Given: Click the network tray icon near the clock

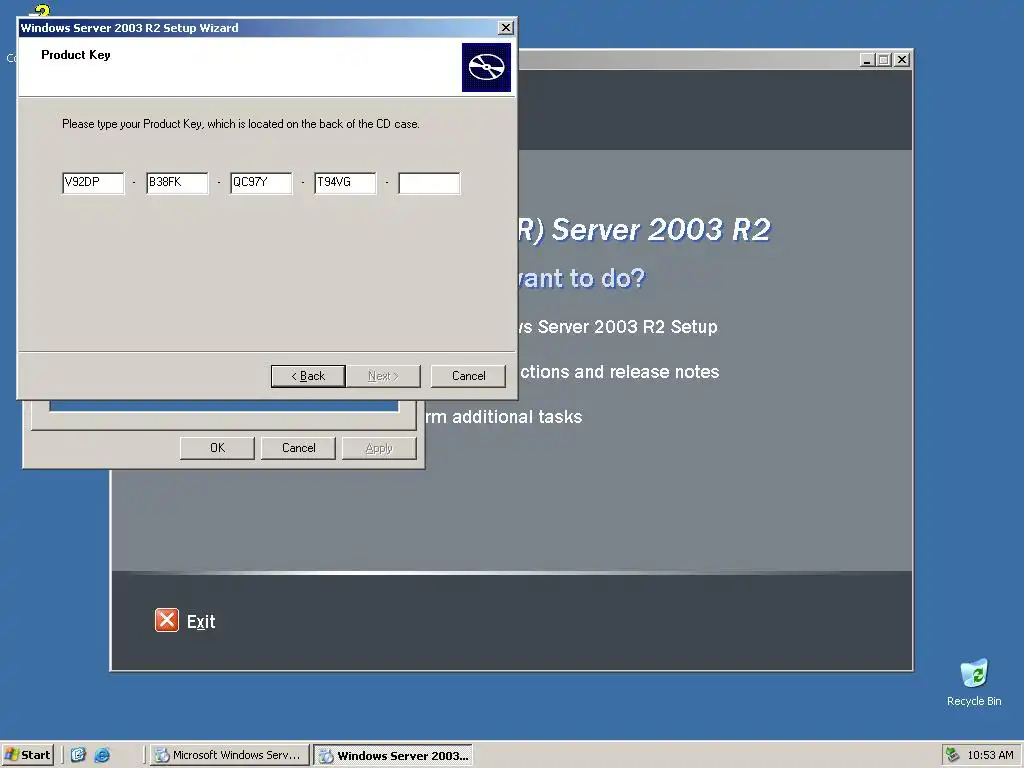Looking at the screenshot, I should [953, 755].
